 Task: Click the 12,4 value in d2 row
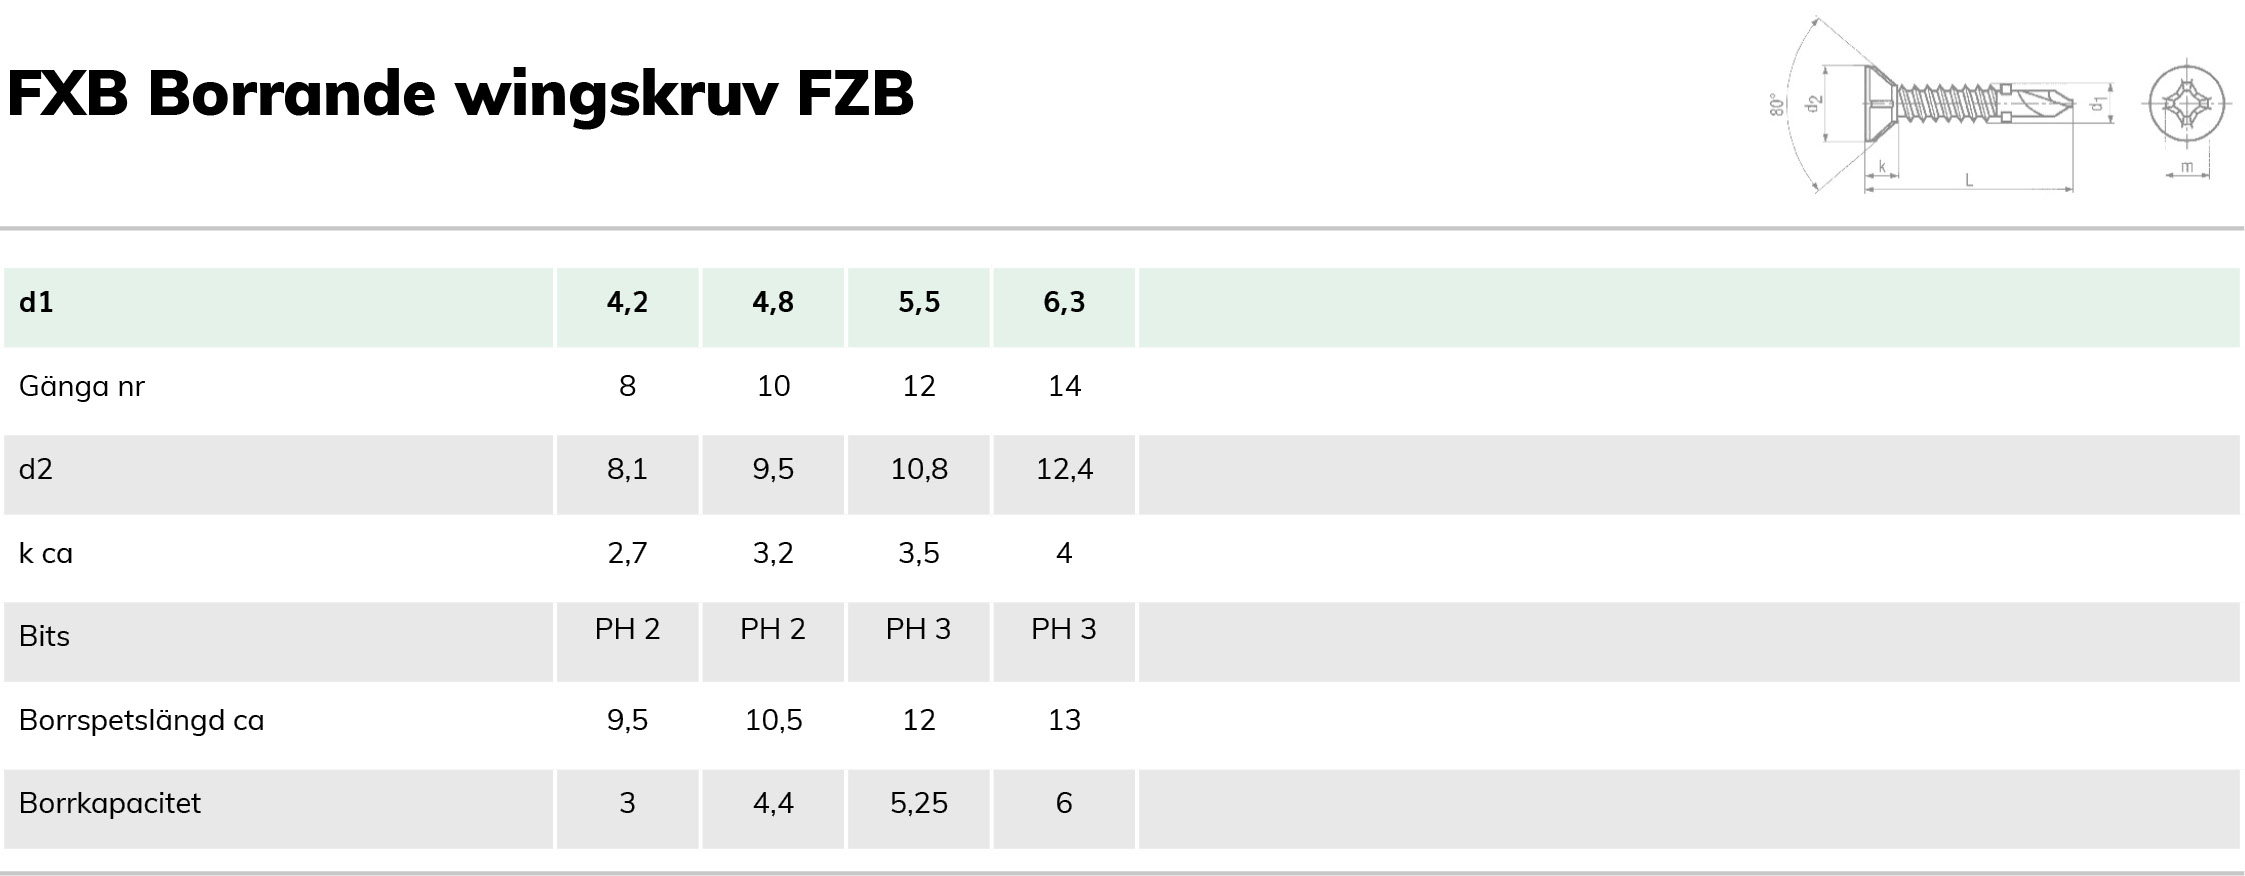pyautogui.click(x=1064, y=469)
